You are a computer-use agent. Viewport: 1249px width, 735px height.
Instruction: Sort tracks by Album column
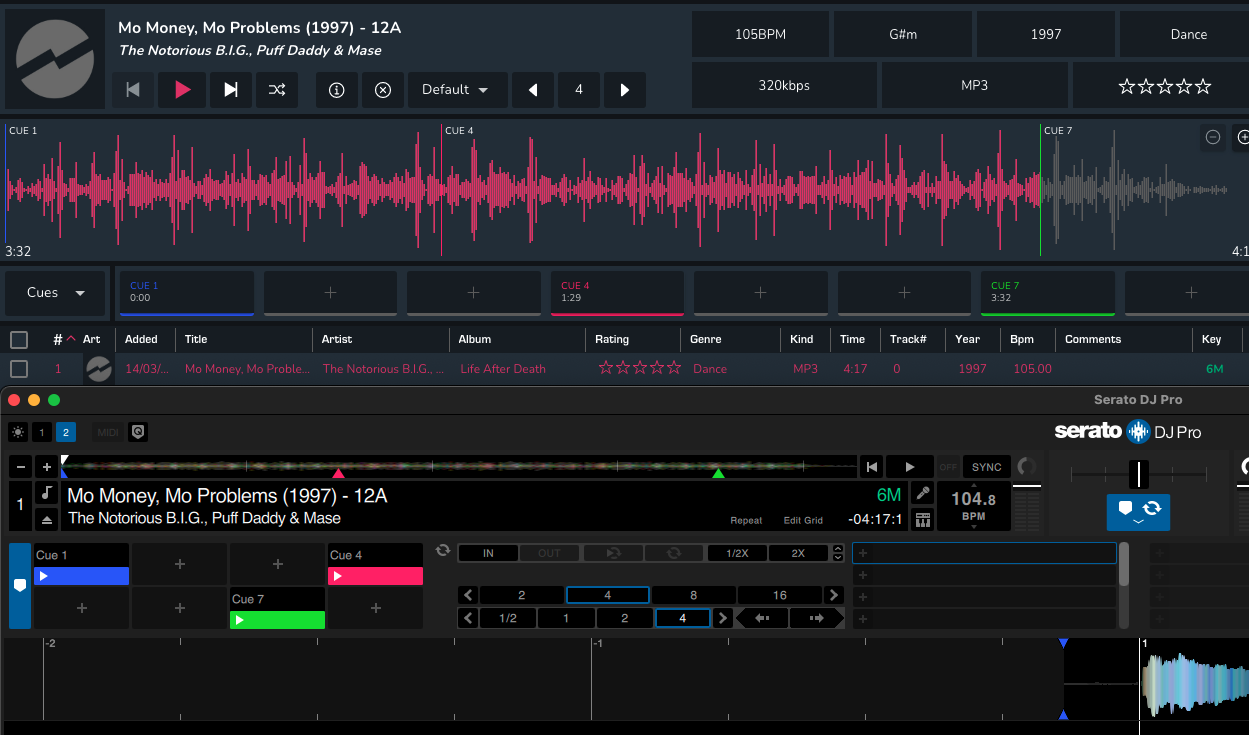point(475,340)
